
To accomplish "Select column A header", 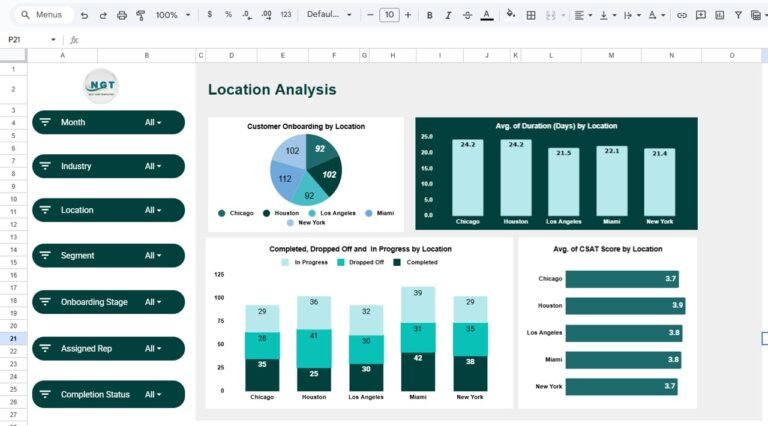I will click(62, 55).
